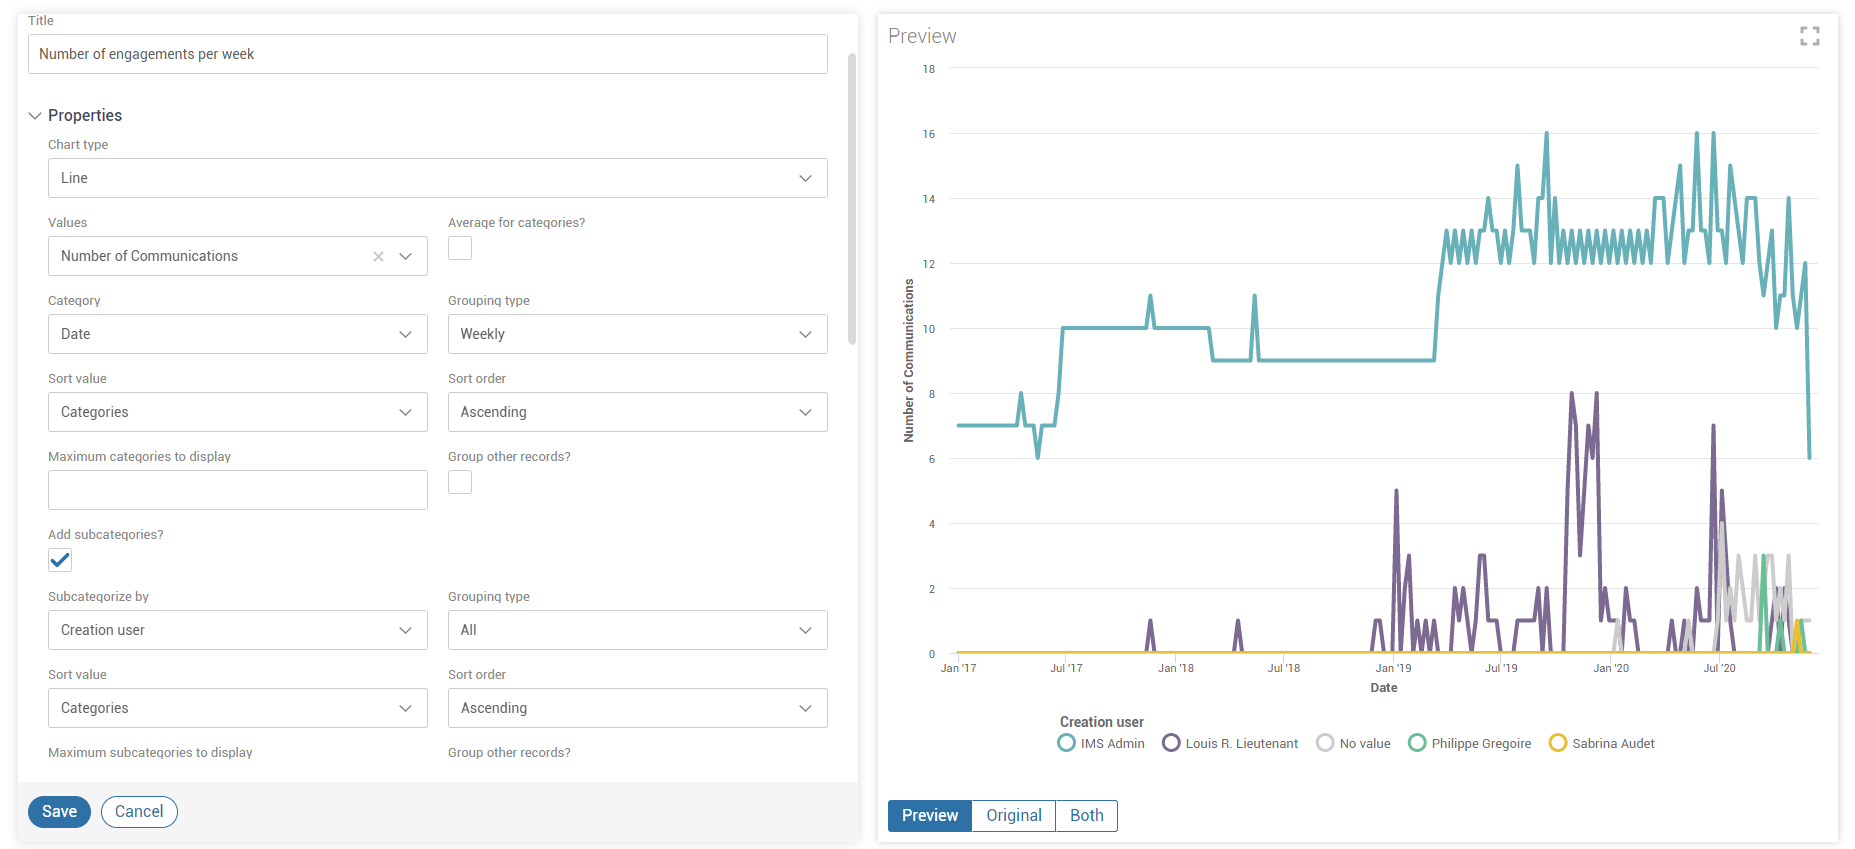Check the Group other records box
This screenshot has height=849, width=1855.
point(460,482)
